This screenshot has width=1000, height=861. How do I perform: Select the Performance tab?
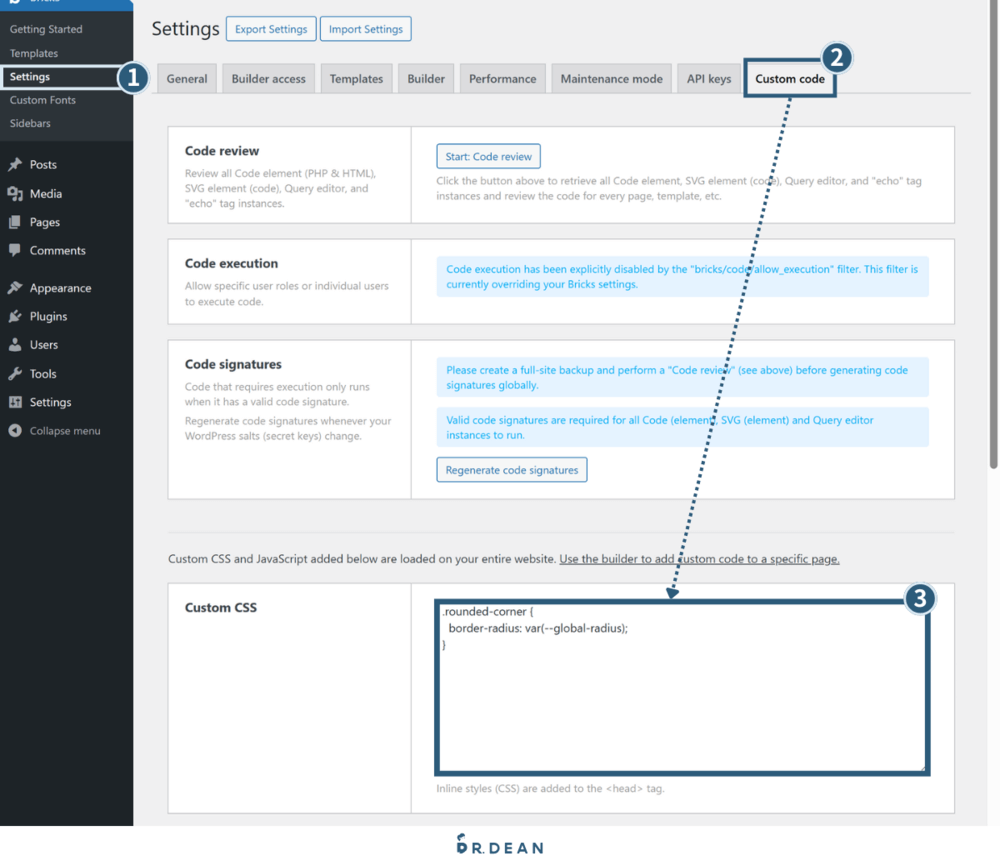pyautogui.click(x=503, y=79)
